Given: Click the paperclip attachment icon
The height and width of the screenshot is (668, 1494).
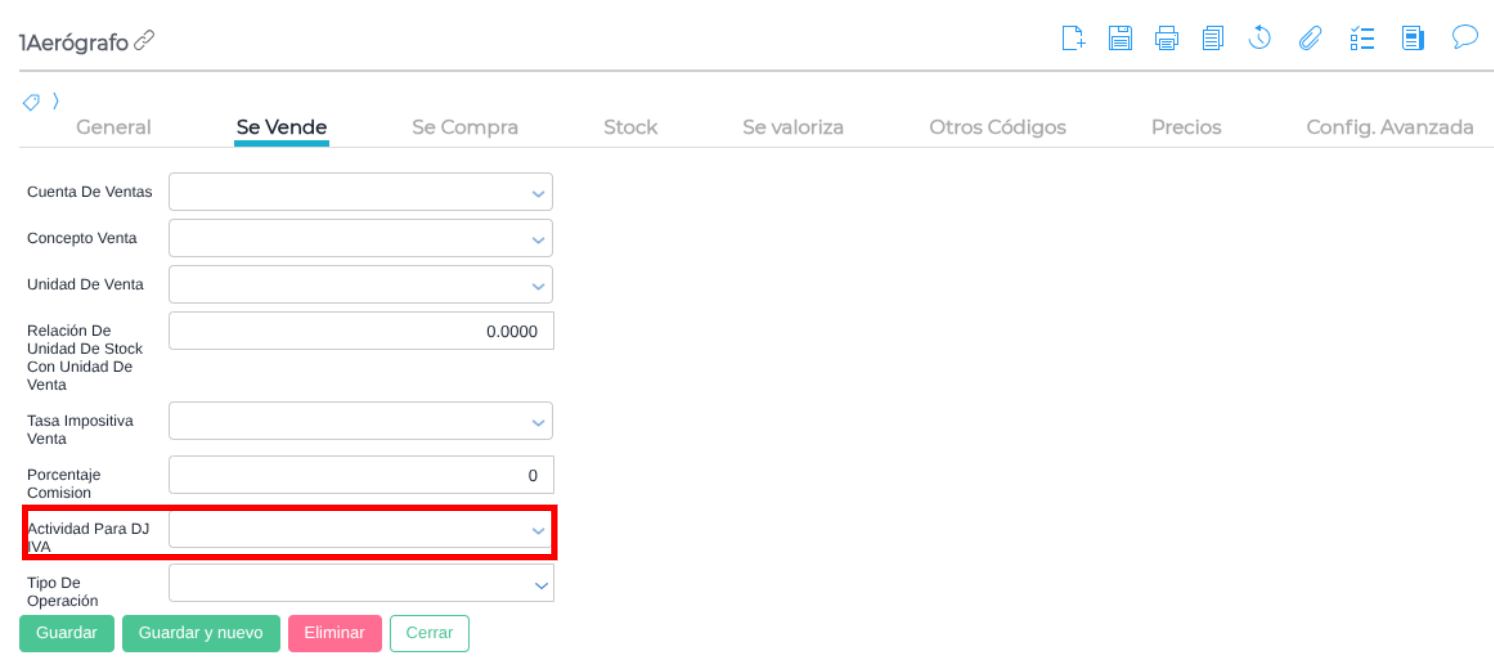Looking at the screenshot, I should 1310,39.
